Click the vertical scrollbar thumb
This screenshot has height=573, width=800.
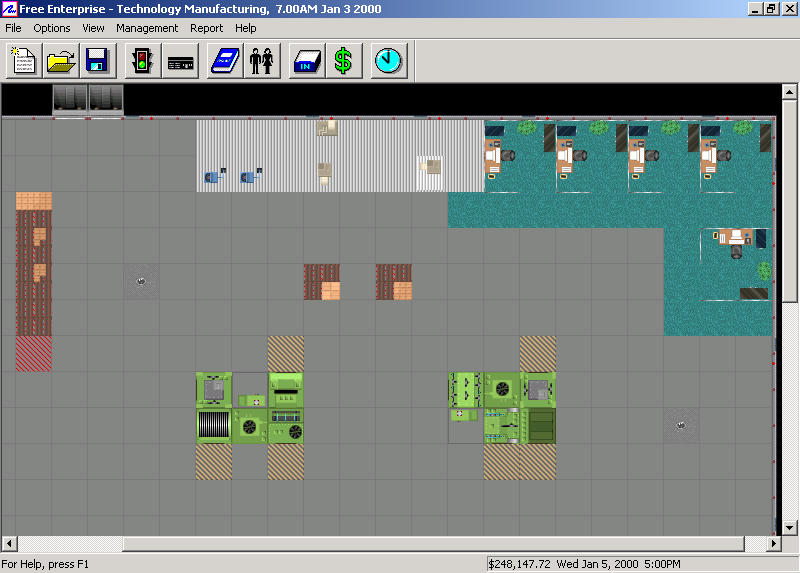tap(790, 201)
